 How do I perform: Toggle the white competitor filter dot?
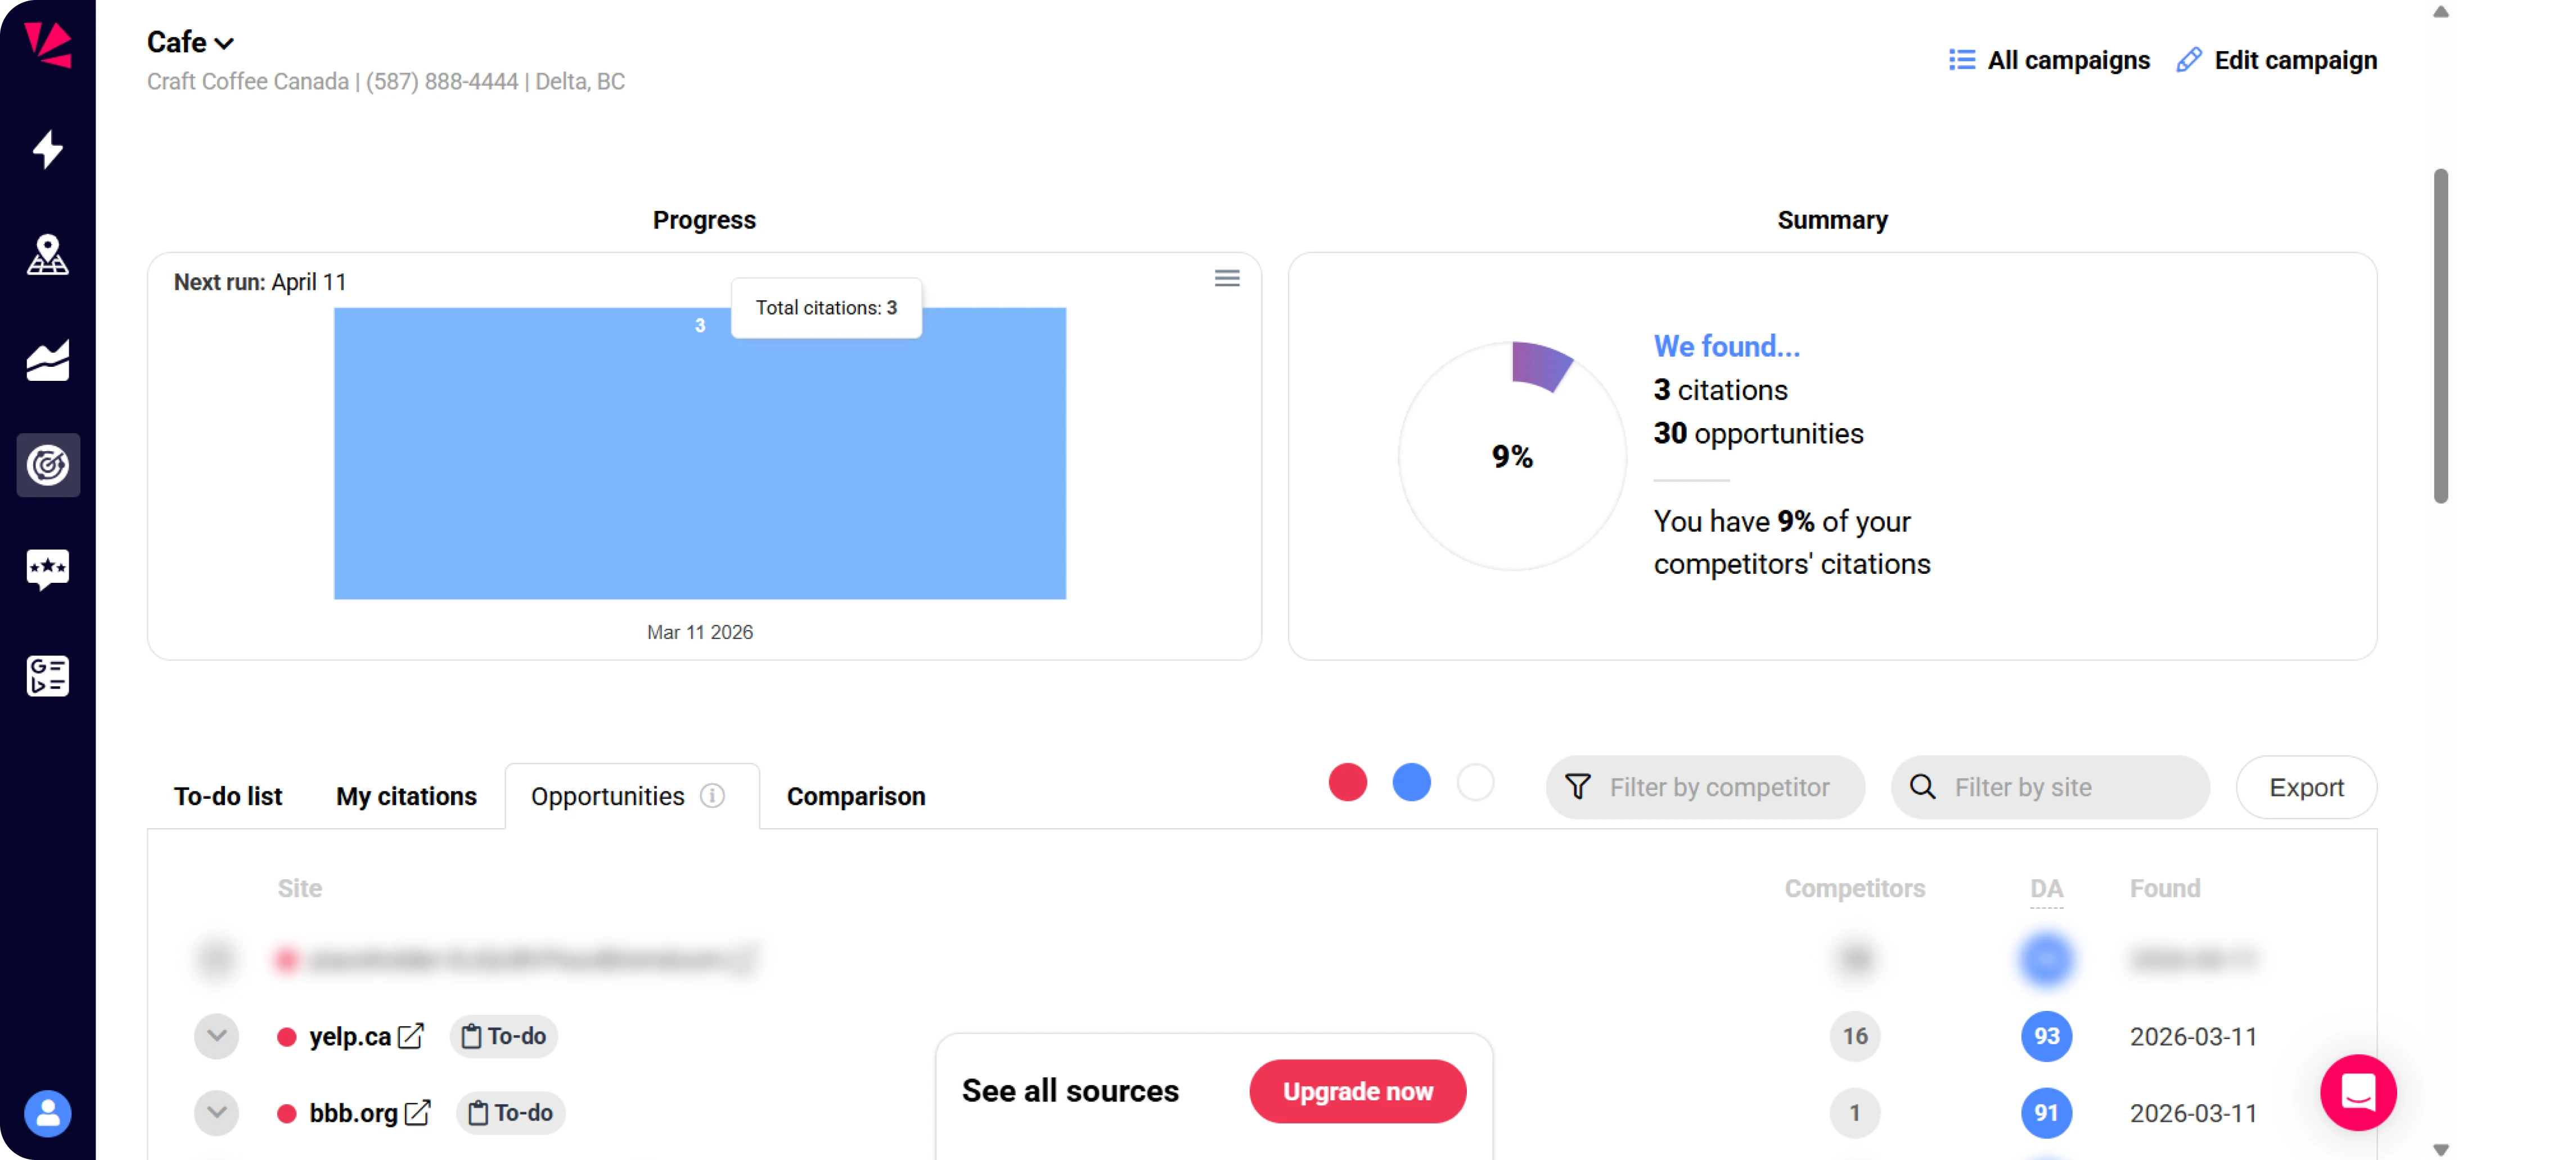(1475, 783)
